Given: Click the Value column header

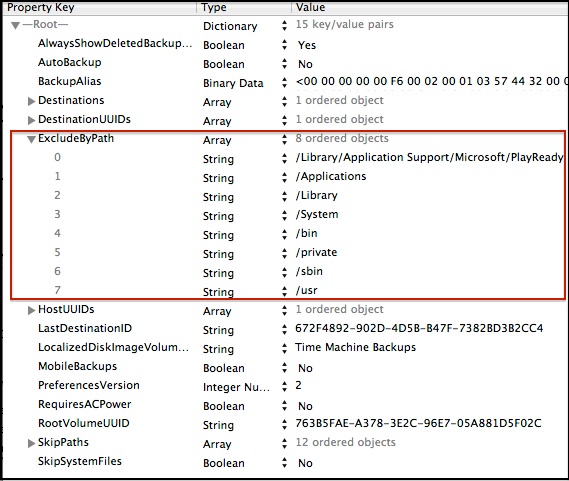Looking at the screenshot, I should tap(310, 7).
